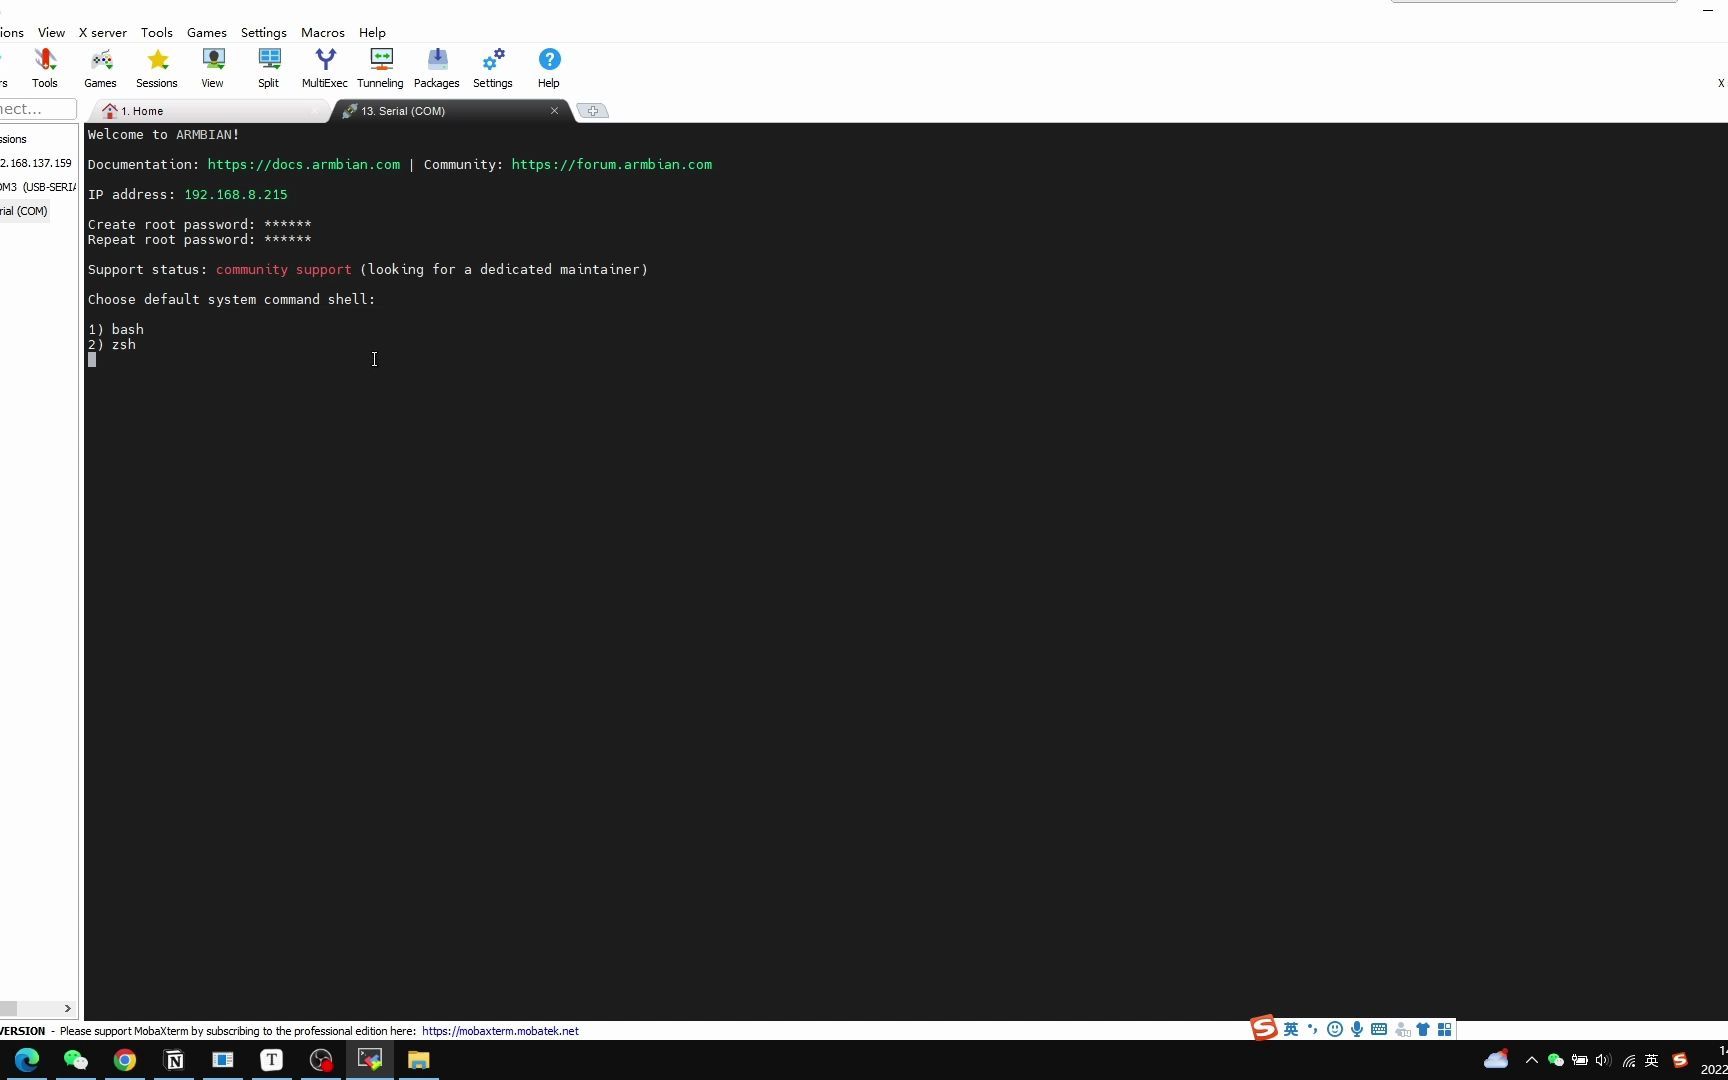This screenshot has width=1728, height=1080.
Task: Open Tools from the toolbar
Action: (44, 66)
